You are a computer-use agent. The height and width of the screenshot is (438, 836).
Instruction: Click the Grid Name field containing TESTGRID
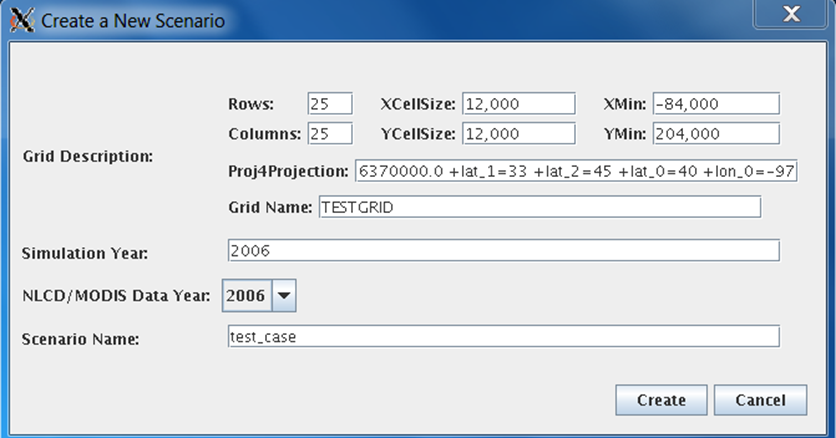(540, 207)
